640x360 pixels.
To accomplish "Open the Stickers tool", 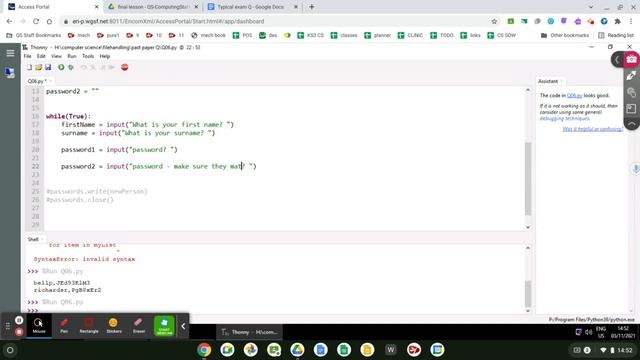I will pos(114,325).
